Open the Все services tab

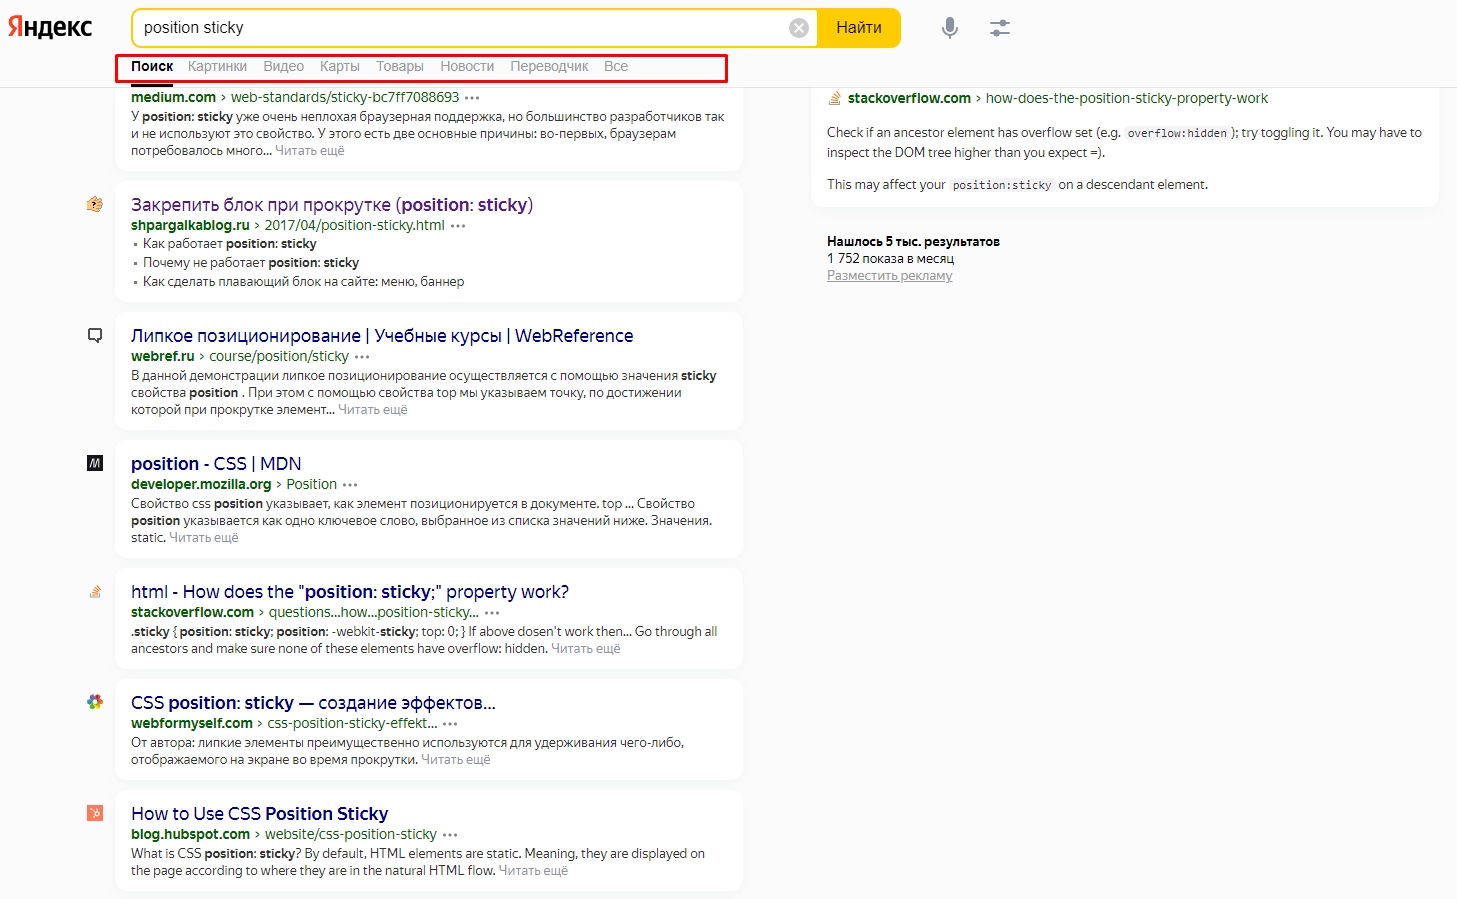[x=616, y=66]
